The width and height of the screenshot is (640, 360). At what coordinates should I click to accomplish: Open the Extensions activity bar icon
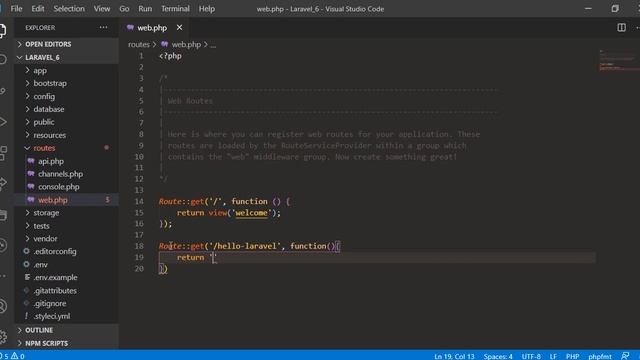tap(2, 153)
